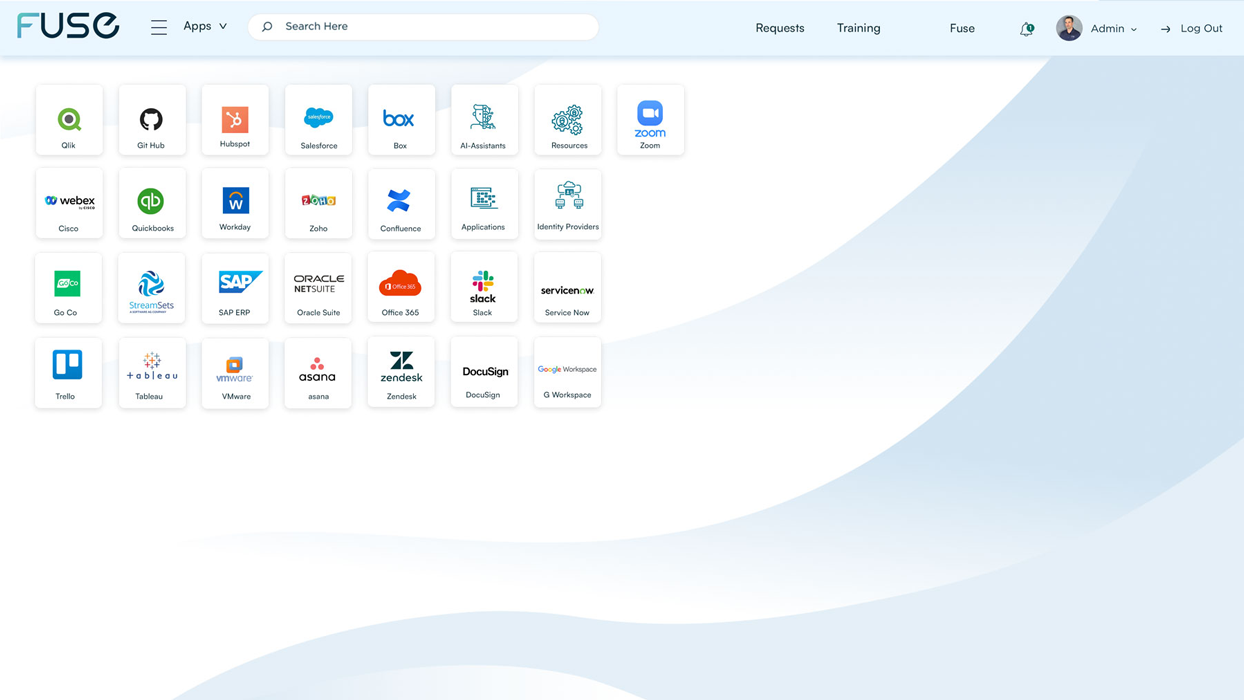Open the Identity Providers tile
The height and width of the screenshot is (700, 1244).
pyautogui.click(x=567, y=203)
